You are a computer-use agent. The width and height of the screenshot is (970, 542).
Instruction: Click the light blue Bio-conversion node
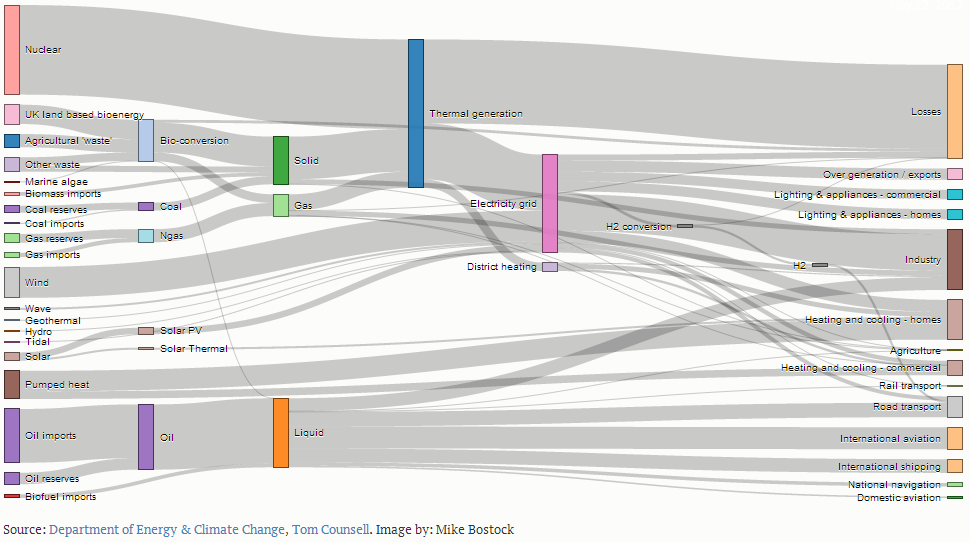[146, 140]
